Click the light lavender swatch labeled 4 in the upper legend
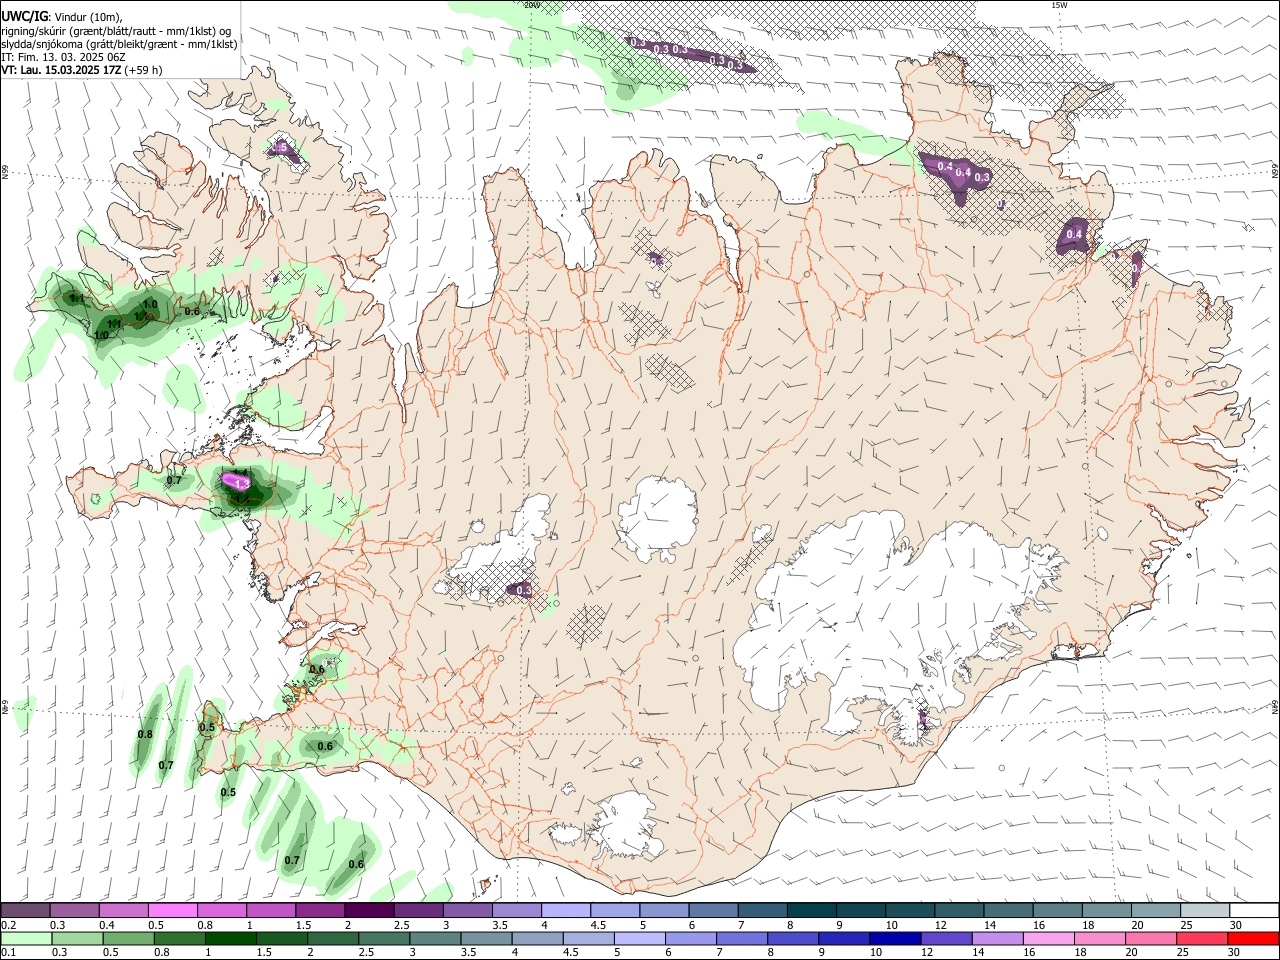The height and width of the screenshot is (960, 1280). point(565,911)
